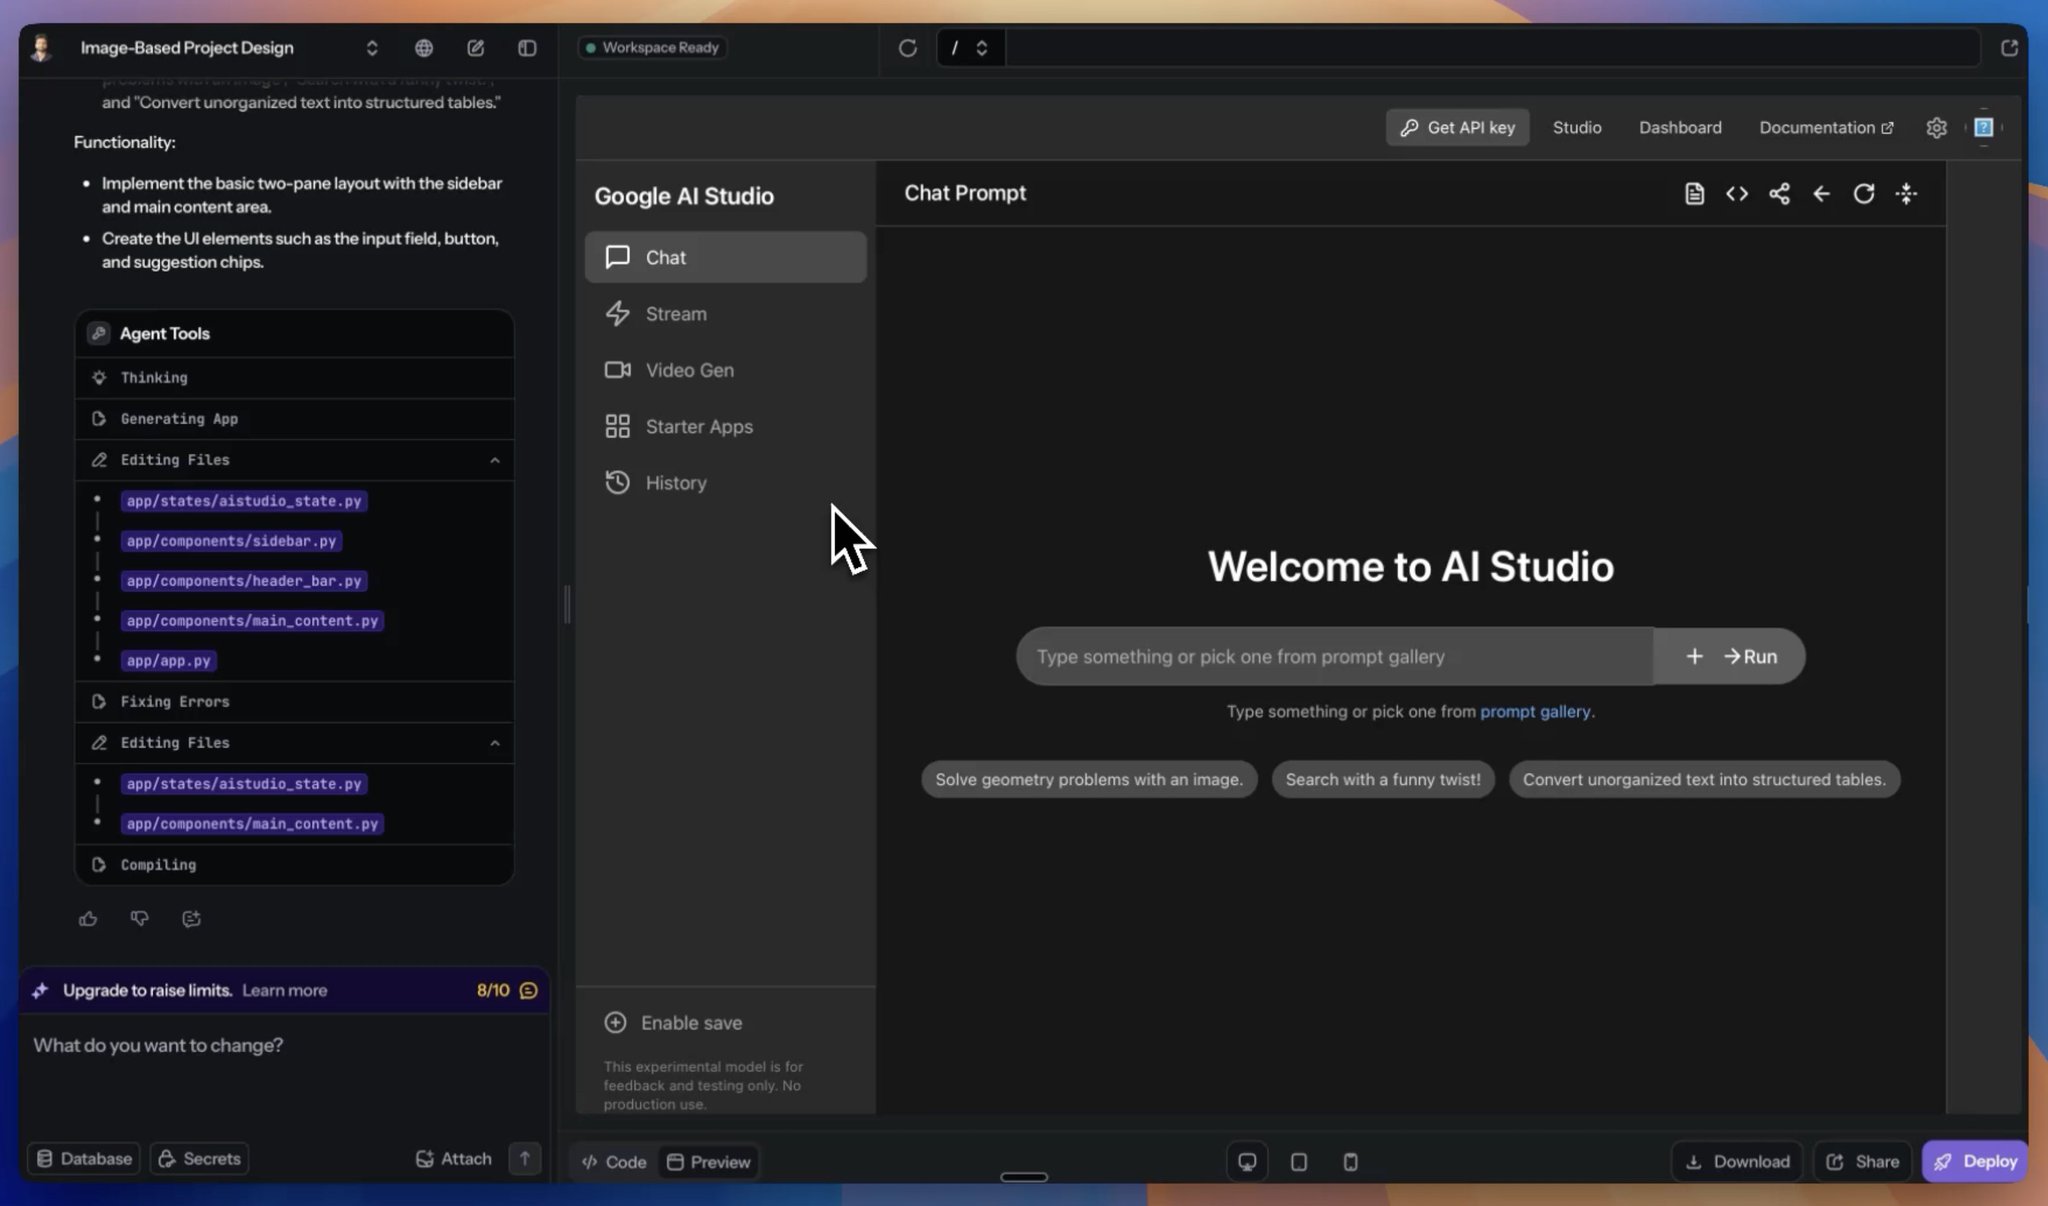
Task: Click the Attach button
Action: 453,1159
